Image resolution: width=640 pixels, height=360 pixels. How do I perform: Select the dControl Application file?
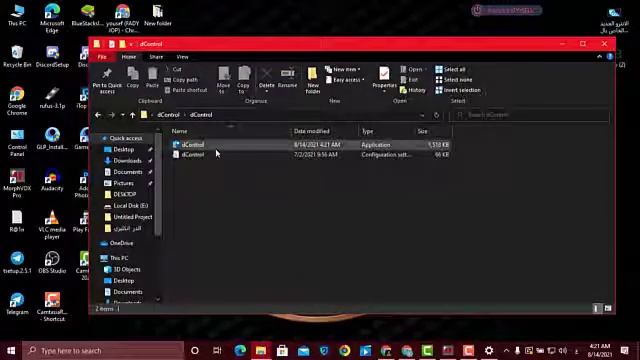(310, 145)
